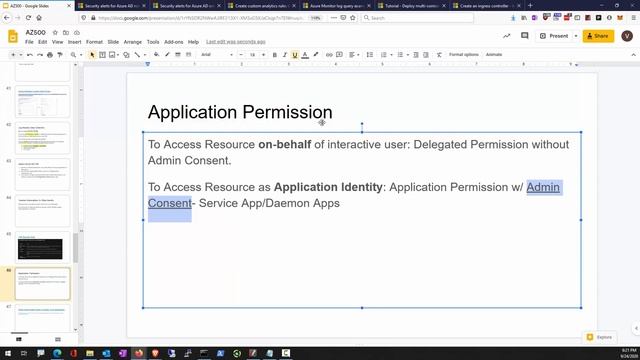The height and width of the screenshot is (360, 640).
Task: Toggle Underline formatting
Action: point(295,55)
